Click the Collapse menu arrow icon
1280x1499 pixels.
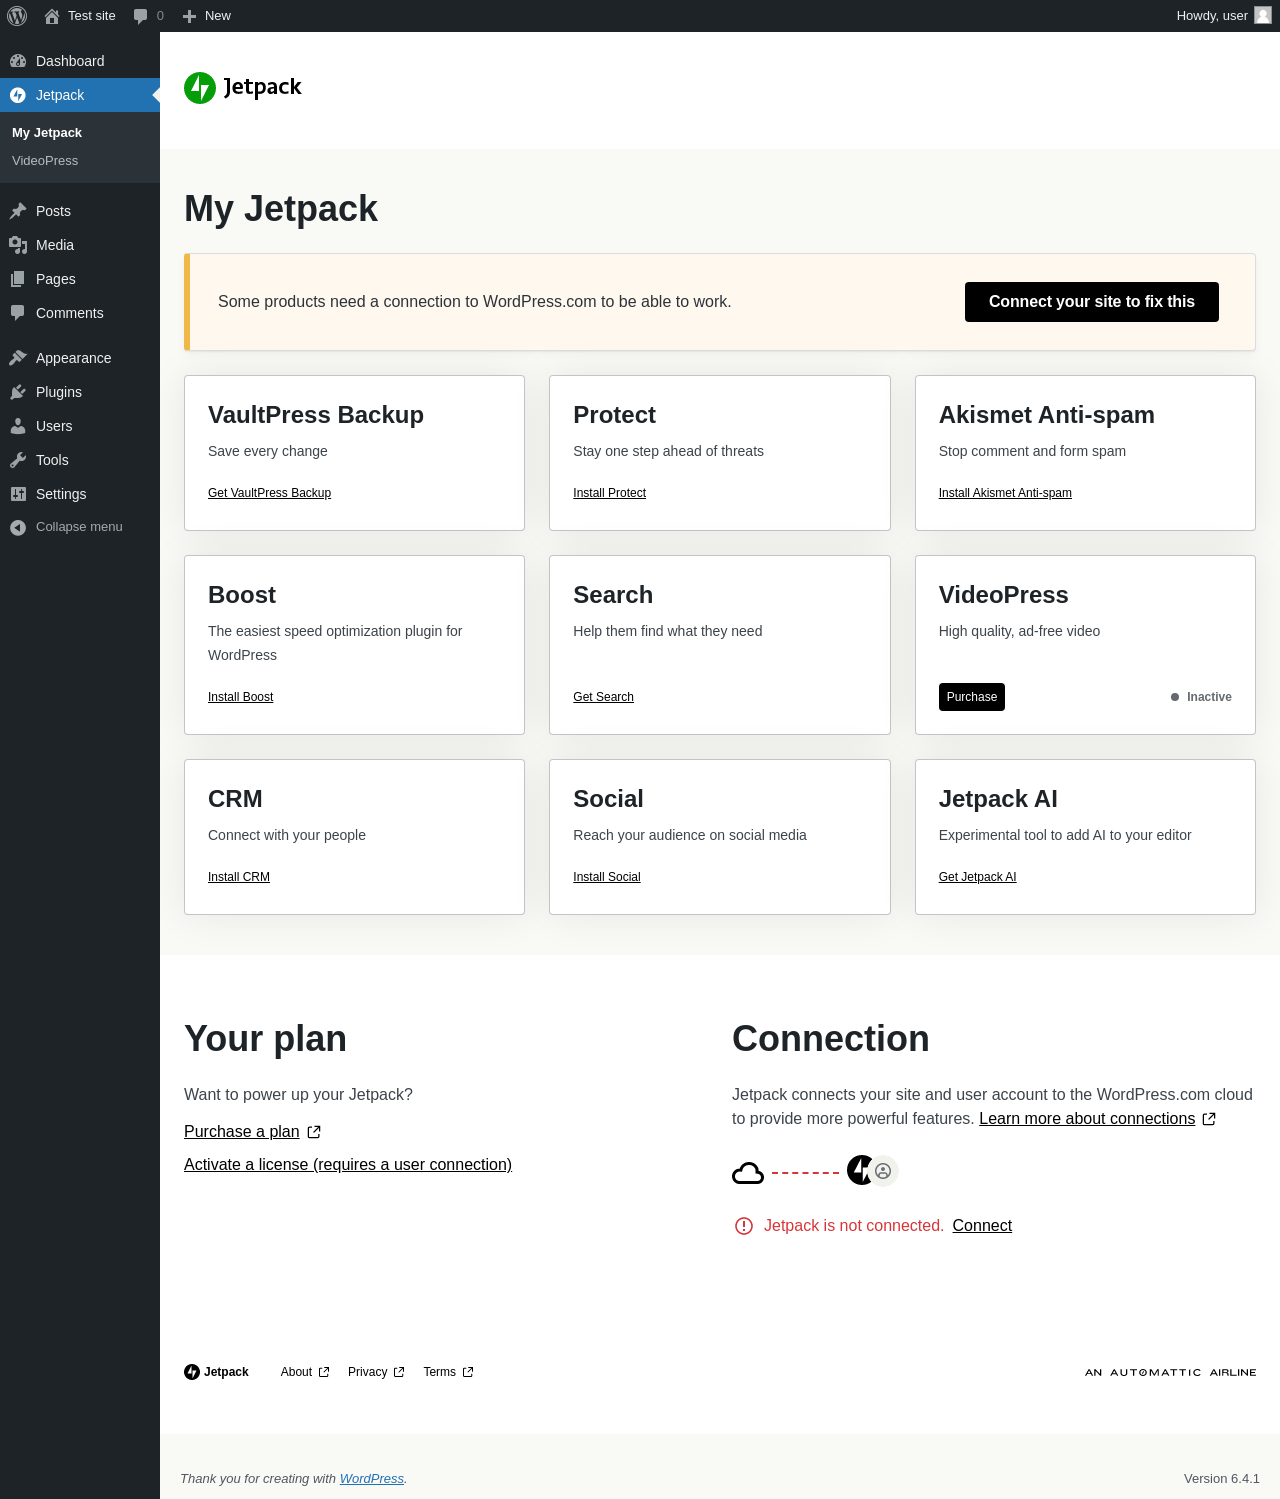18,527
